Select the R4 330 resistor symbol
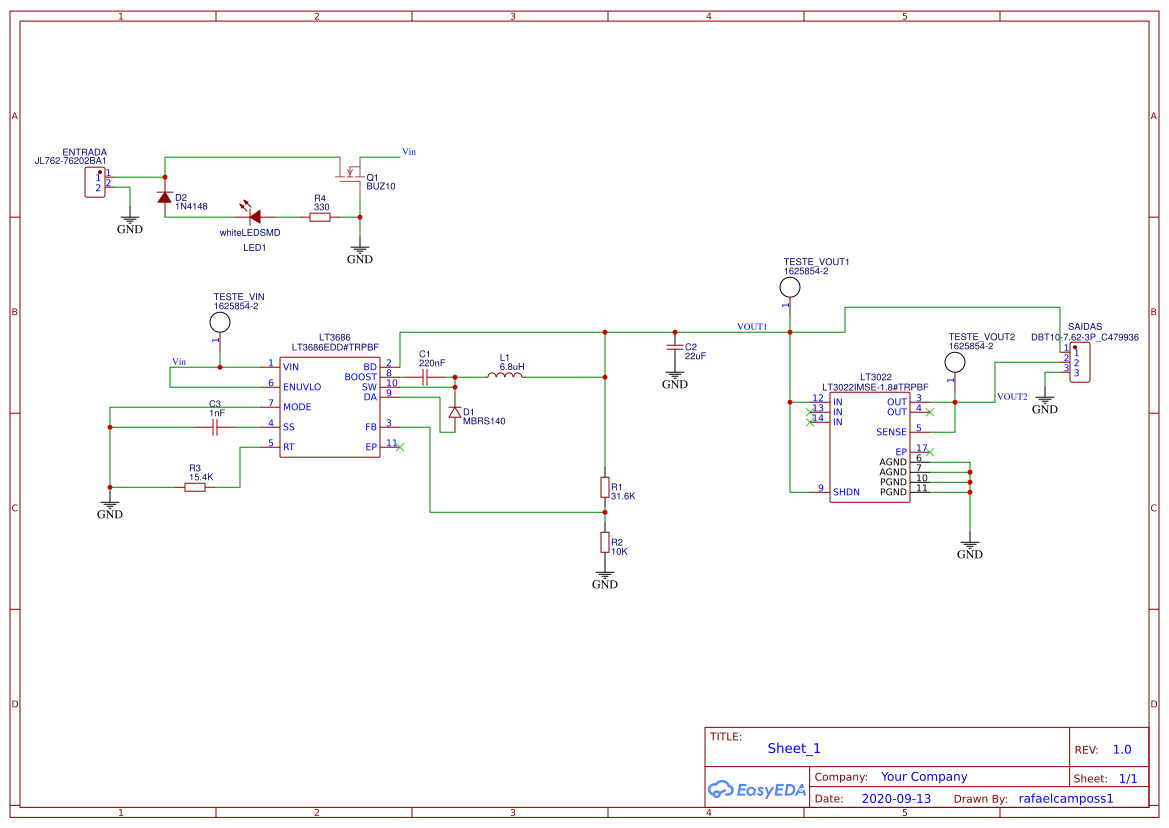This screenshot has width=1169, height=828. 320,216
